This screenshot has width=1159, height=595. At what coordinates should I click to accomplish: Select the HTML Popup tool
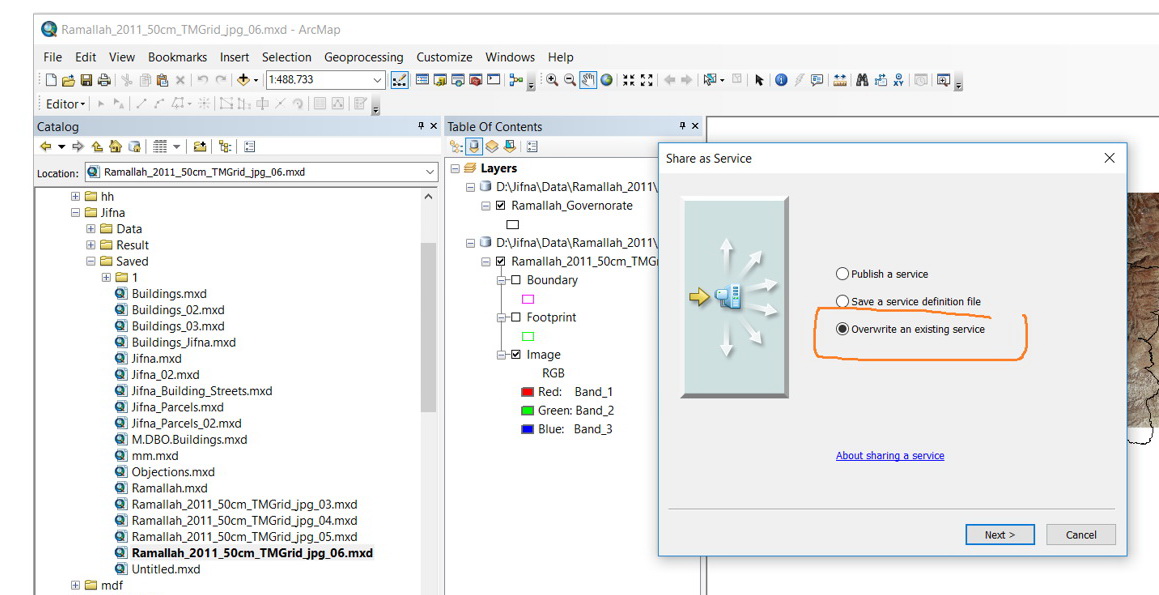pyautogui.click(x=817, y=80)
